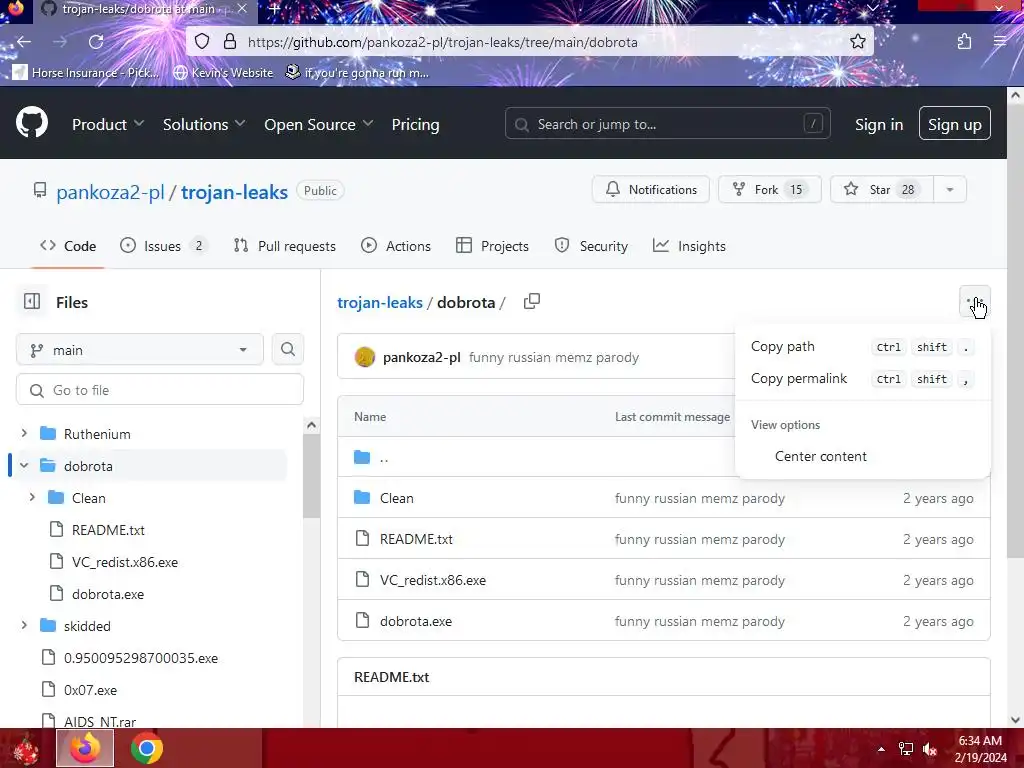This screenshot has height=768, width=1024.
Task: Close the trojan-leaks browser tab
Action: 242,8
